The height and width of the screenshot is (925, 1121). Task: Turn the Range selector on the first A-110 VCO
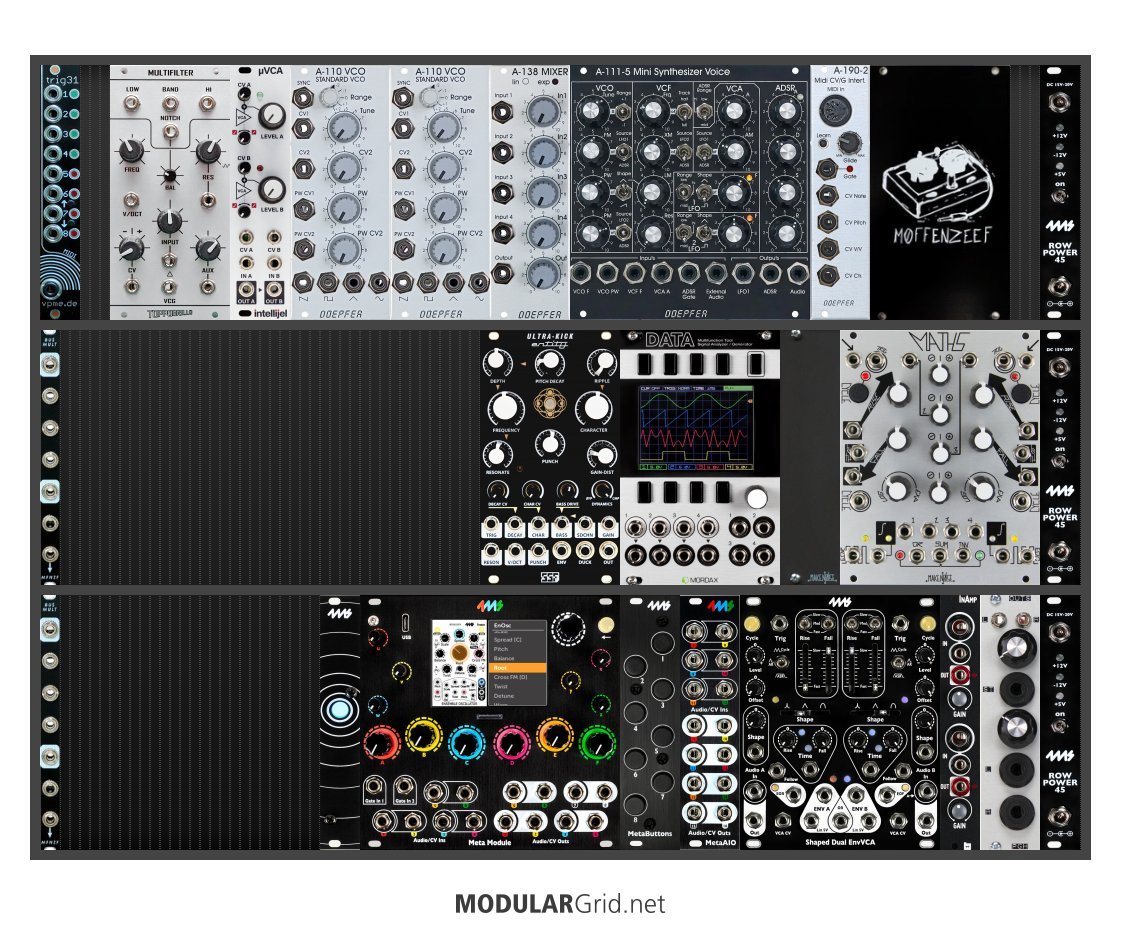[x=325, y=97]
